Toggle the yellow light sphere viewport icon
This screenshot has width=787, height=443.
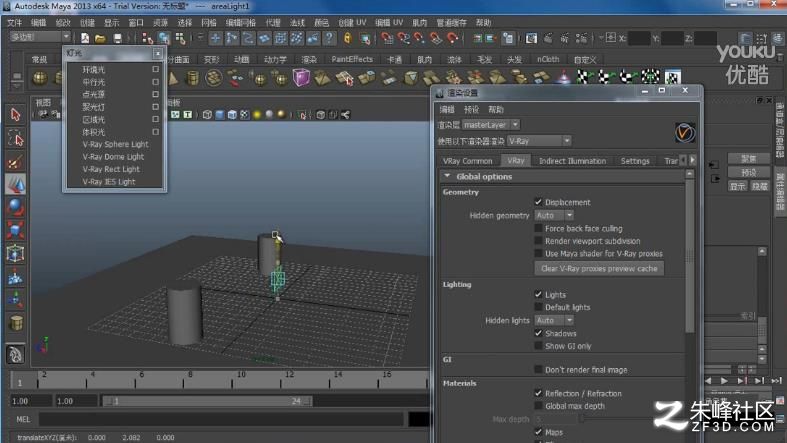point(257,115)
